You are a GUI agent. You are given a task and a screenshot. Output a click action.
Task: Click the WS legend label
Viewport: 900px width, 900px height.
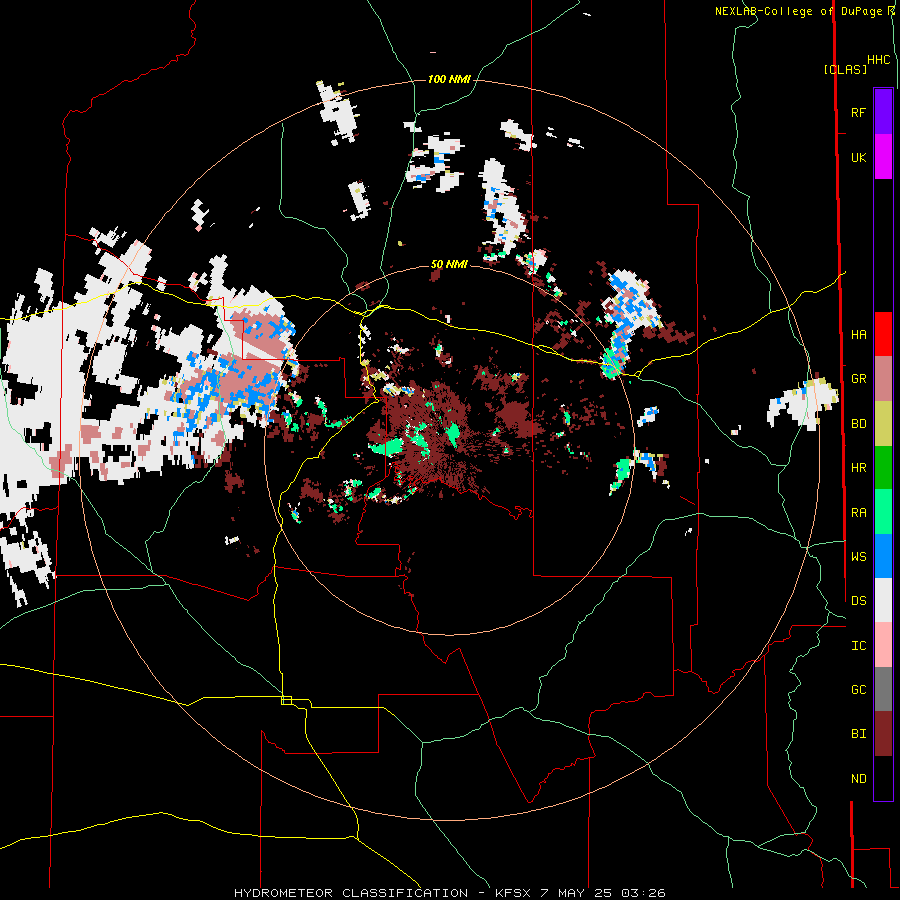pyautogui.click(x=858, y=556)
